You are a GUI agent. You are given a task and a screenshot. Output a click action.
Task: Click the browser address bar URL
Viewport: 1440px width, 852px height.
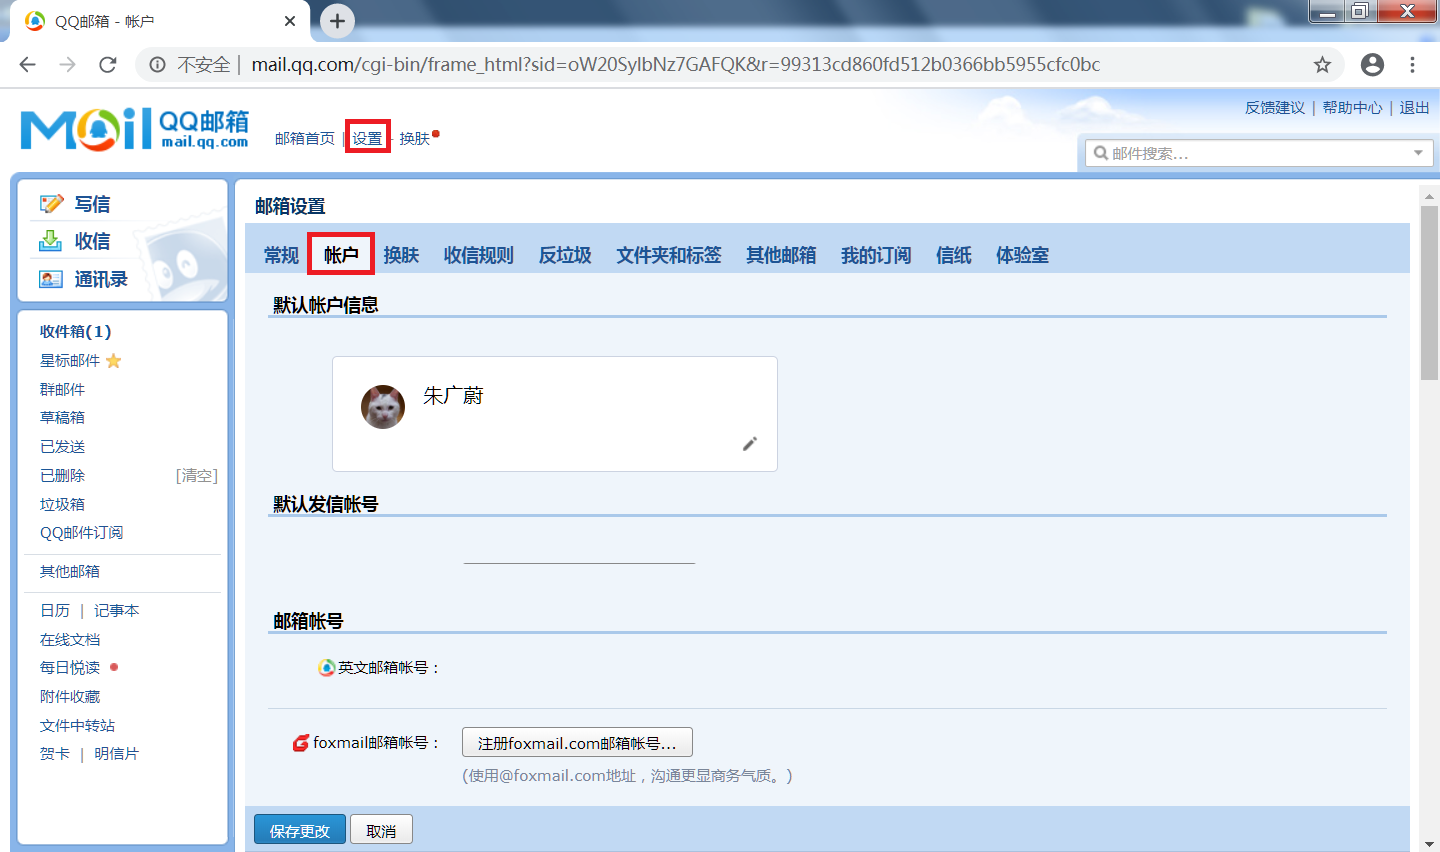pyautogui.click(x=675, y=65)
